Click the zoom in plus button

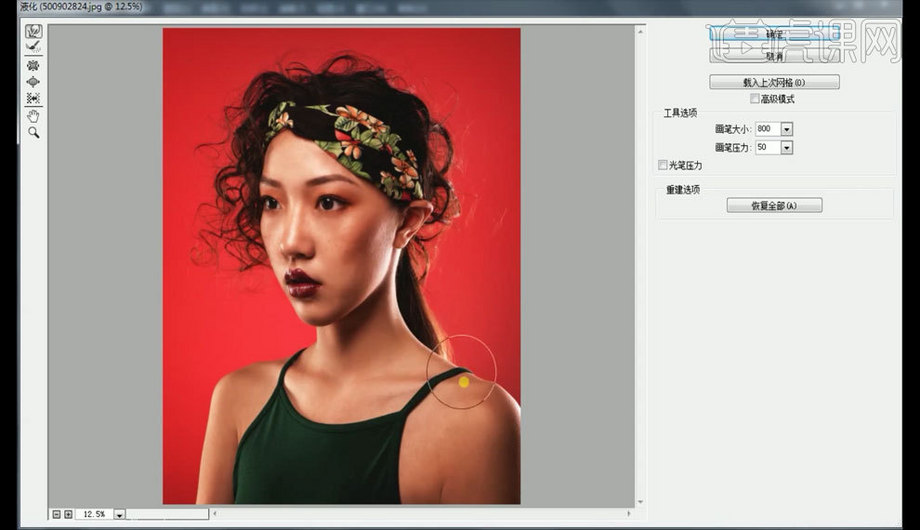pyautogui.click(x=68, y=514)
